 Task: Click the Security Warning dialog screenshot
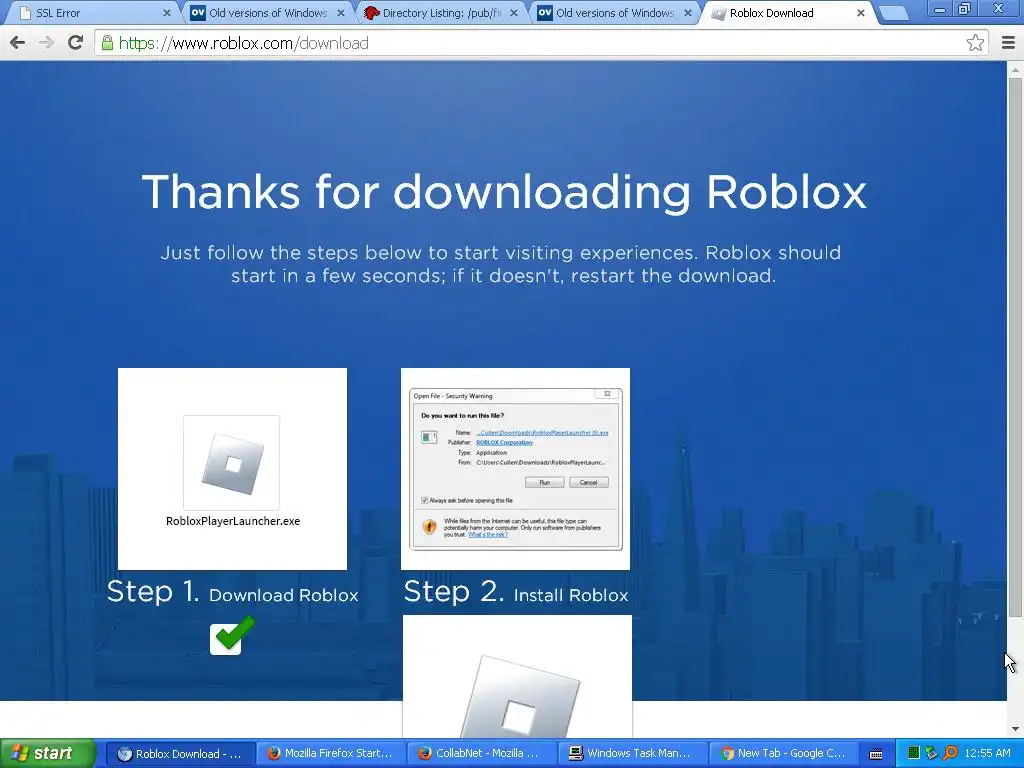point(515,469)
